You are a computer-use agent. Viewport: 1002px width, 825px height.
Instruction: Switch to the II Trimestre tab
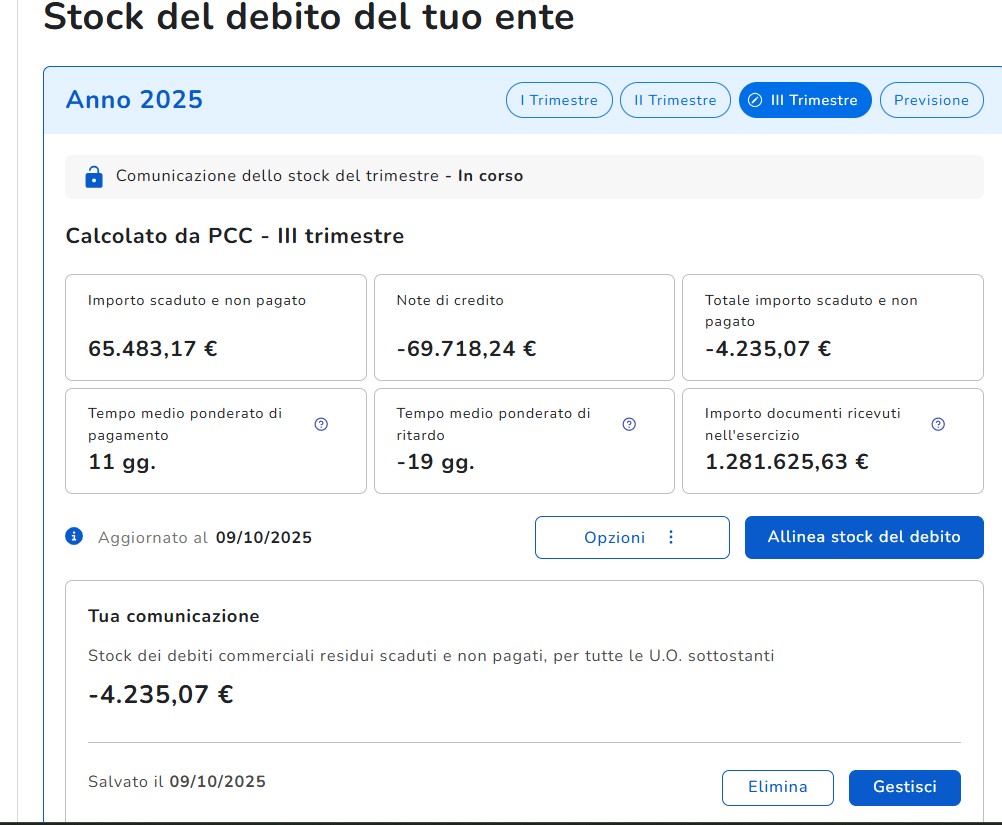point(675,100)
